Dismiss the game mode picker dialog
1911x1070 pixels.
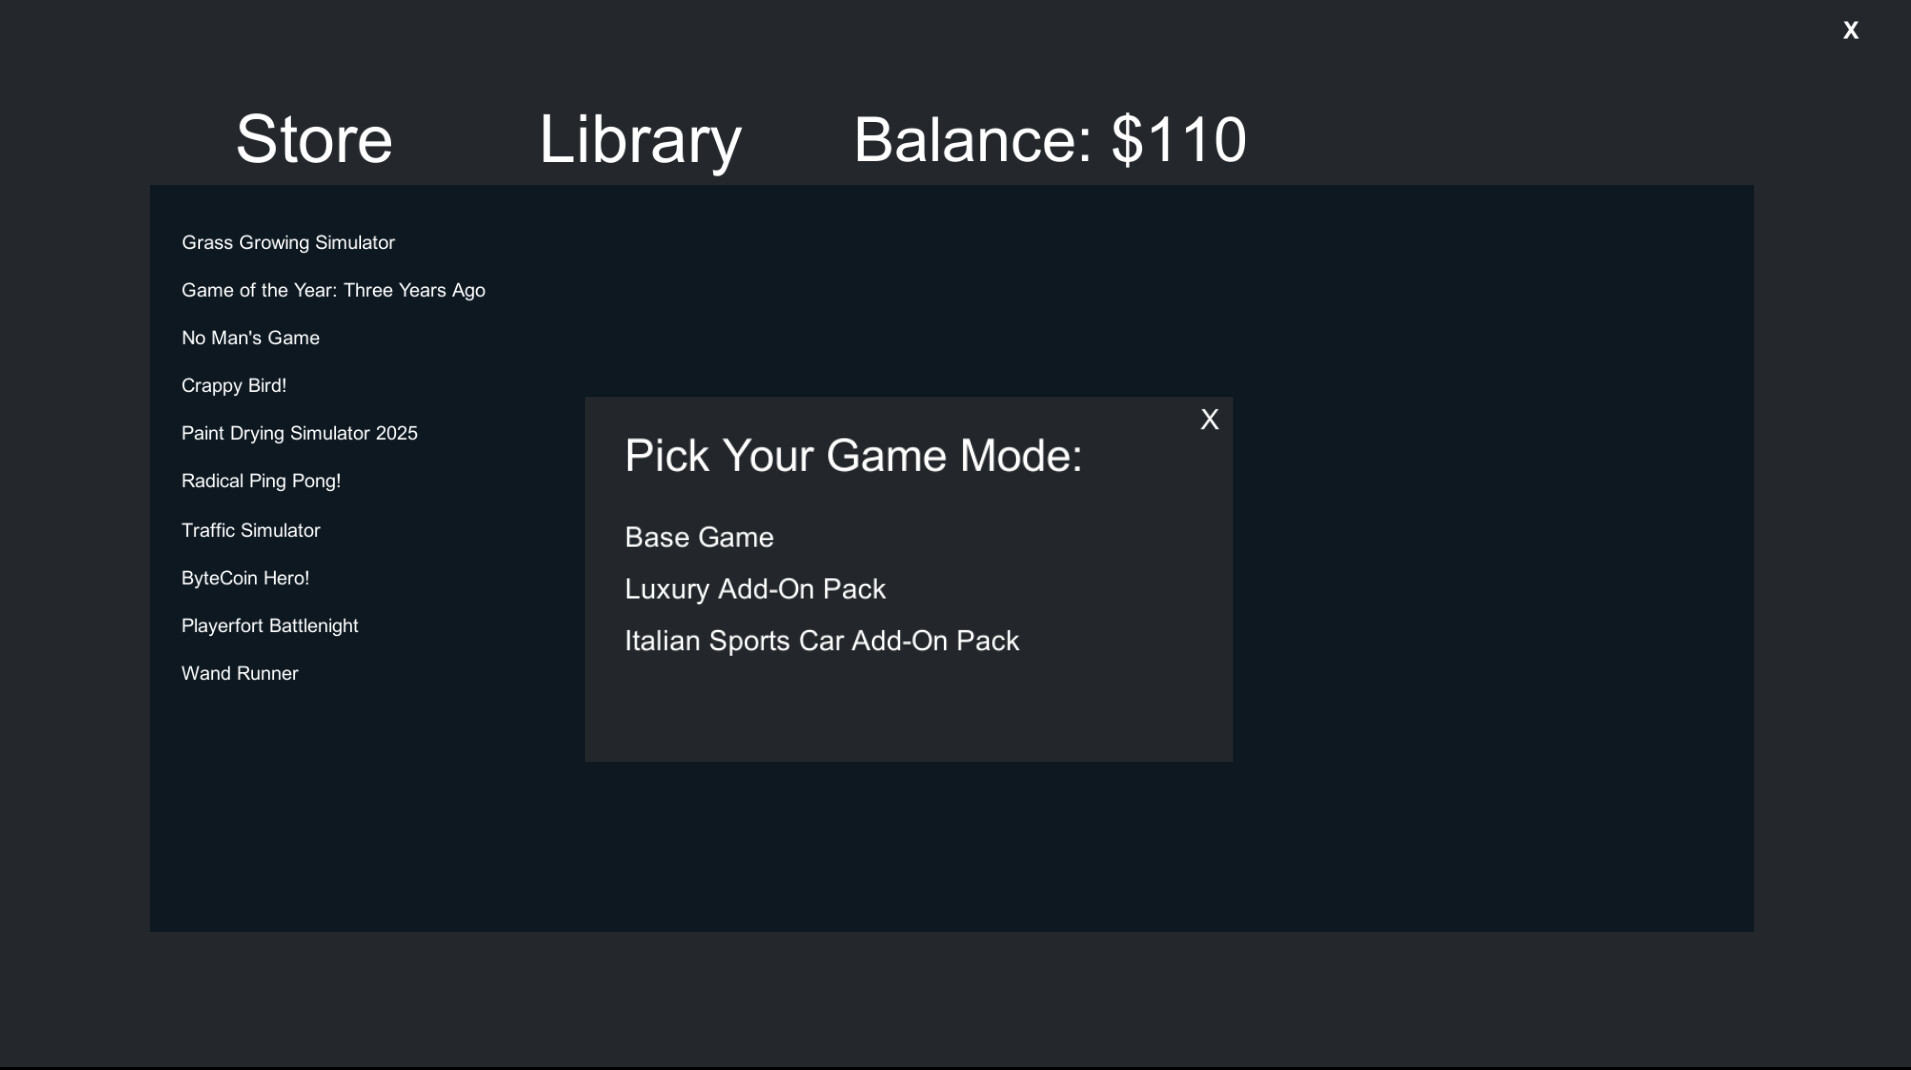(1209, 418)
